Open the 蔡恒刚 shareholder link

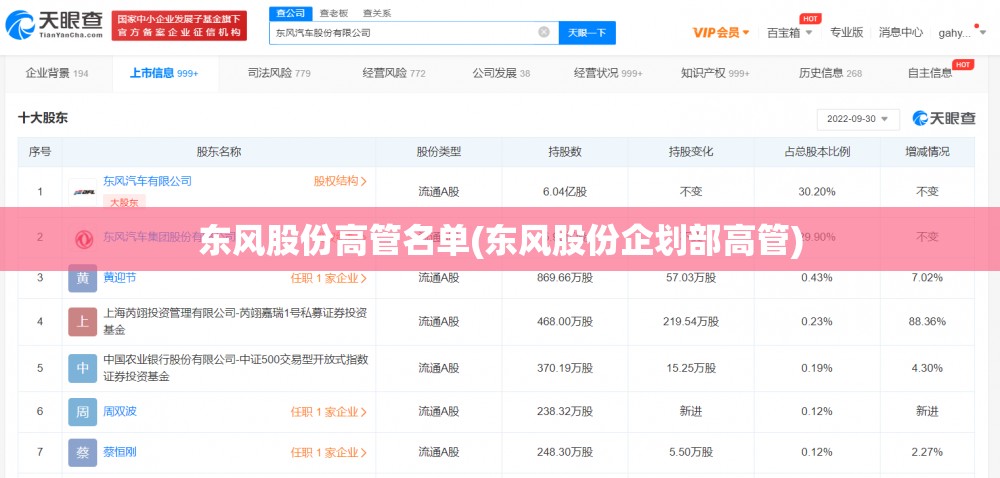[x=120, y=453]
